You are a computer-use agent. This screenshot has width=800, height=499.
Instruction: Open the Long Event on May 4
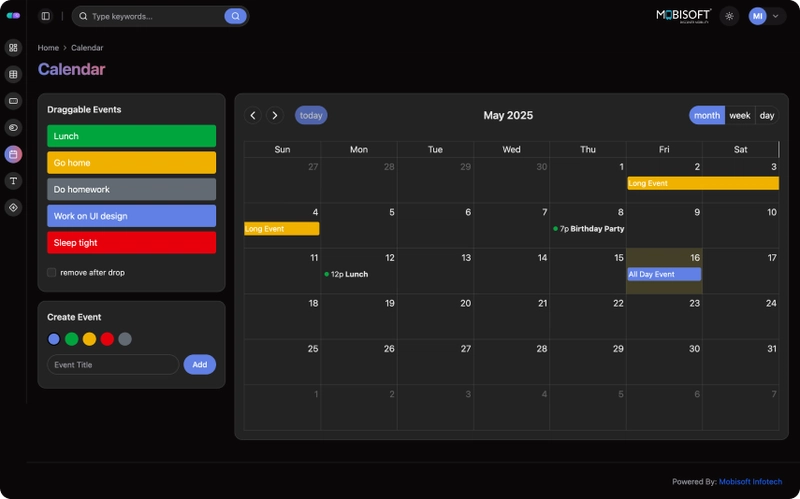tap(282, 229)
